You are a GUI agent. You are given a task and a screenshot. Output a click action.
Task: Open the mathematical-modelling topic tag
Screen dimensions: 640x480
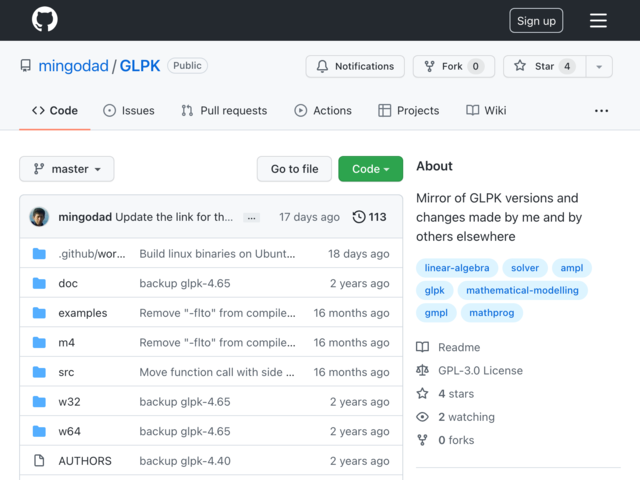click(x=522, y=290)
